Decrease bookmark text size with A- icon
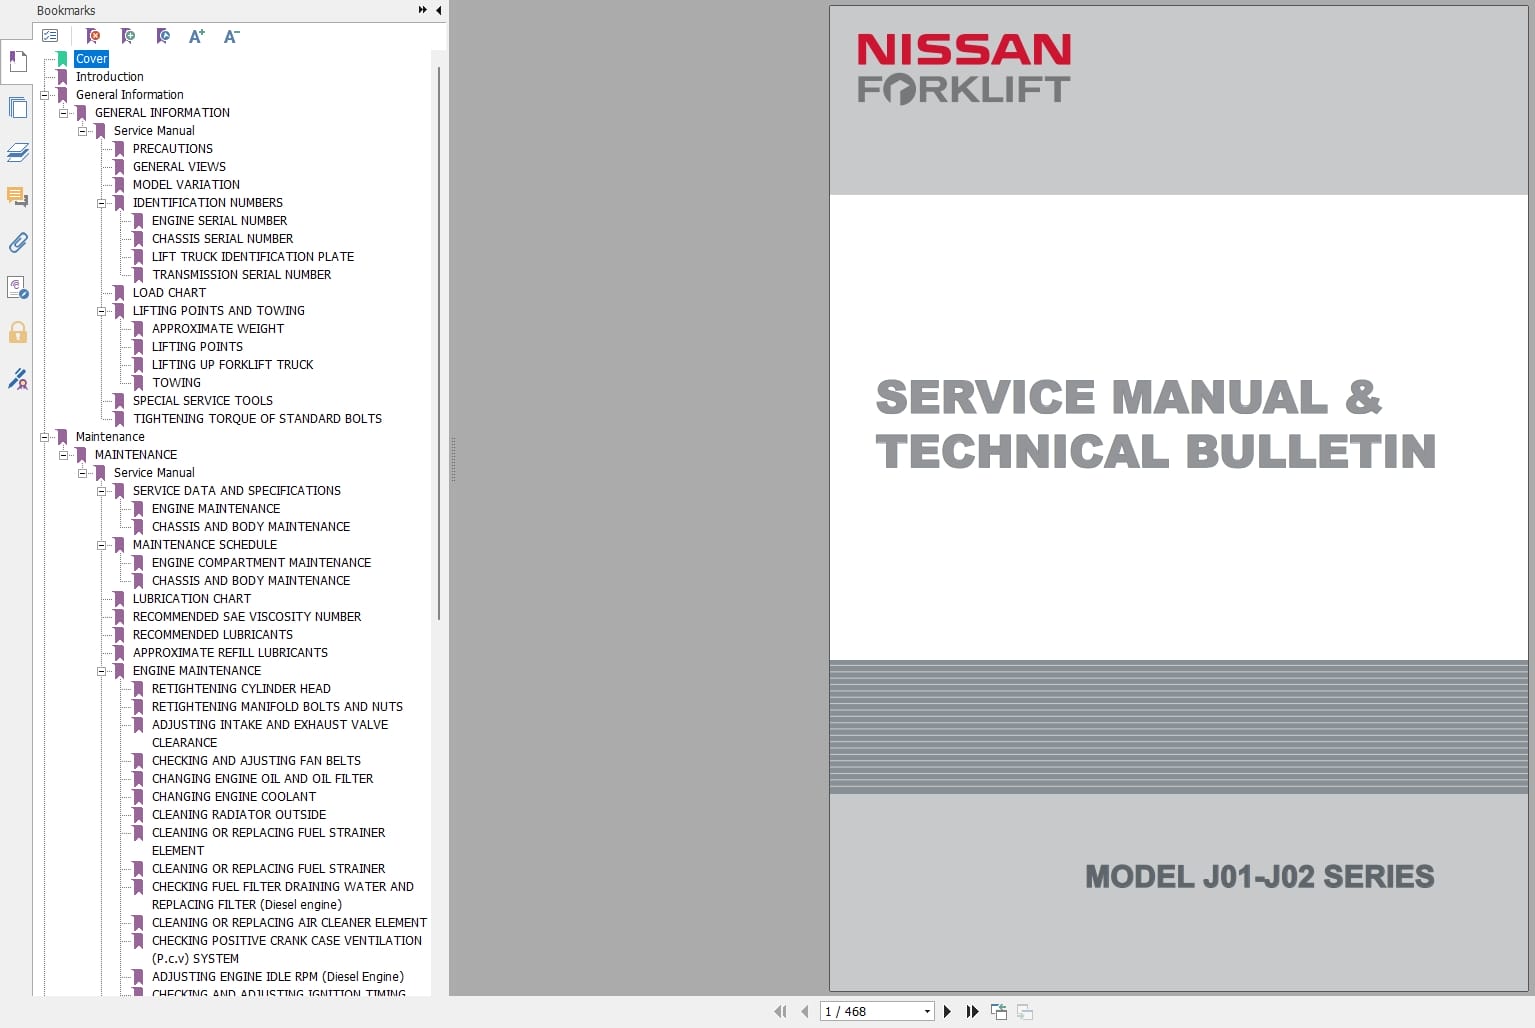Viewport: 1535px width, 1028px height. coord(231,36)
